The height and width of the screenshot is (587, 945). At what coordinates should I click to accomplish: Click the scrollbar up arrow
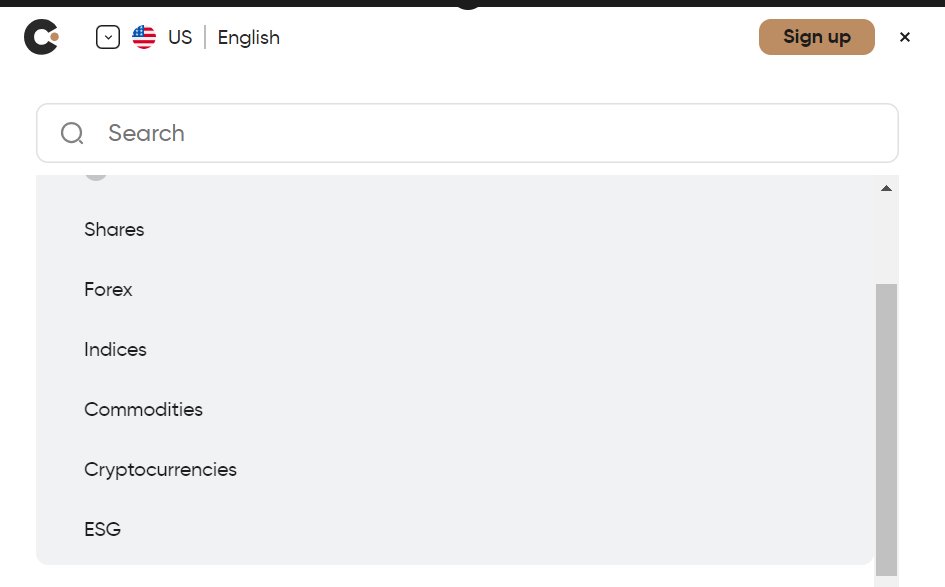tap(886, 188)
